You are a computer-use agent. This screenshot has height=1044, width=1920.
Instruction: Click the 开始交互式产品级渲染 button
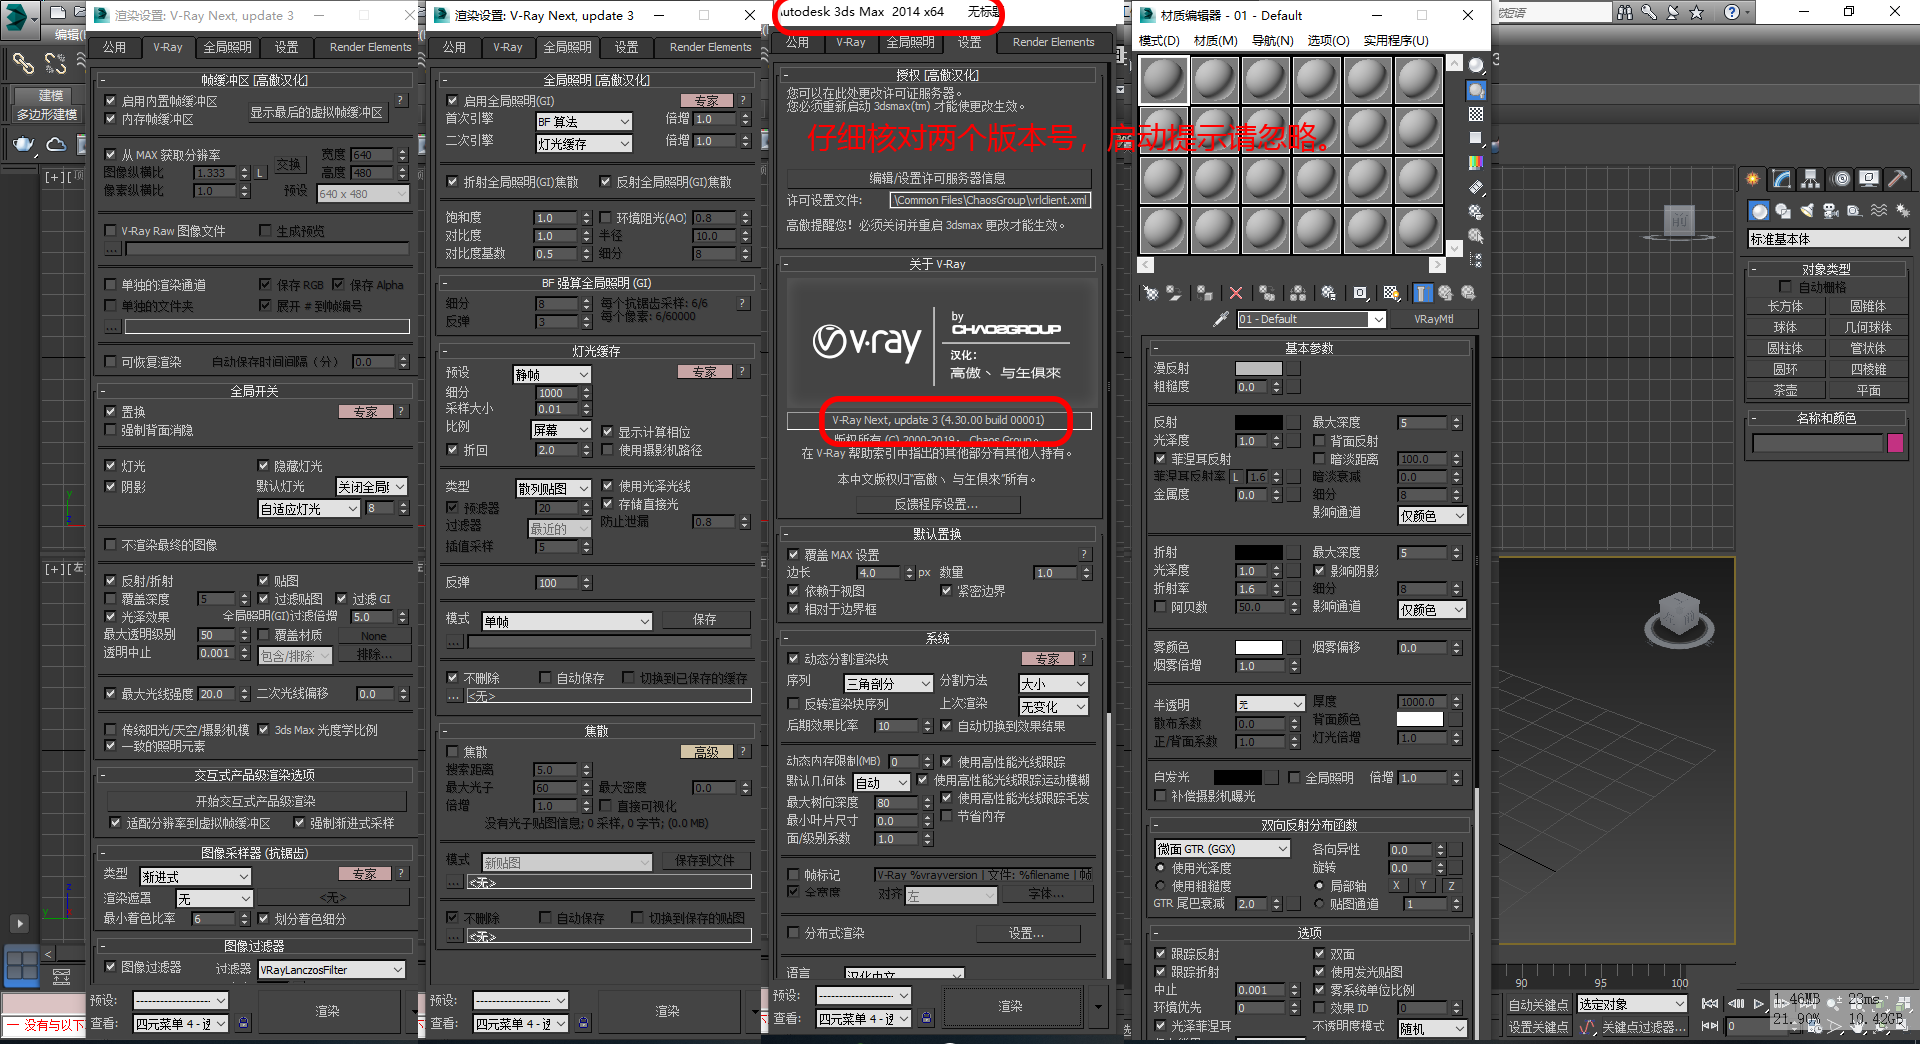tap(256, 801)
